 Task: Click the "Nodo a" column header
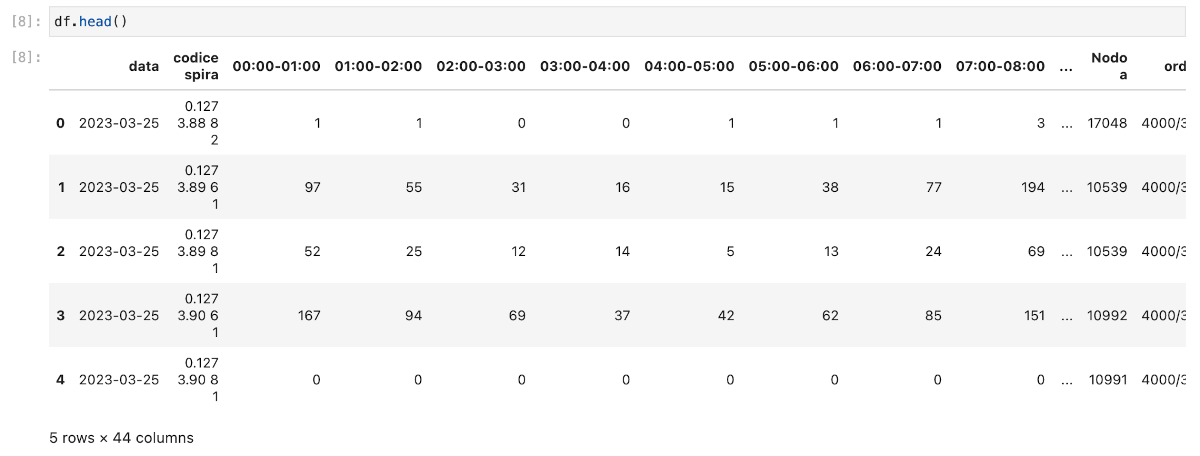pyautogui.click(x=1108, y=66)
